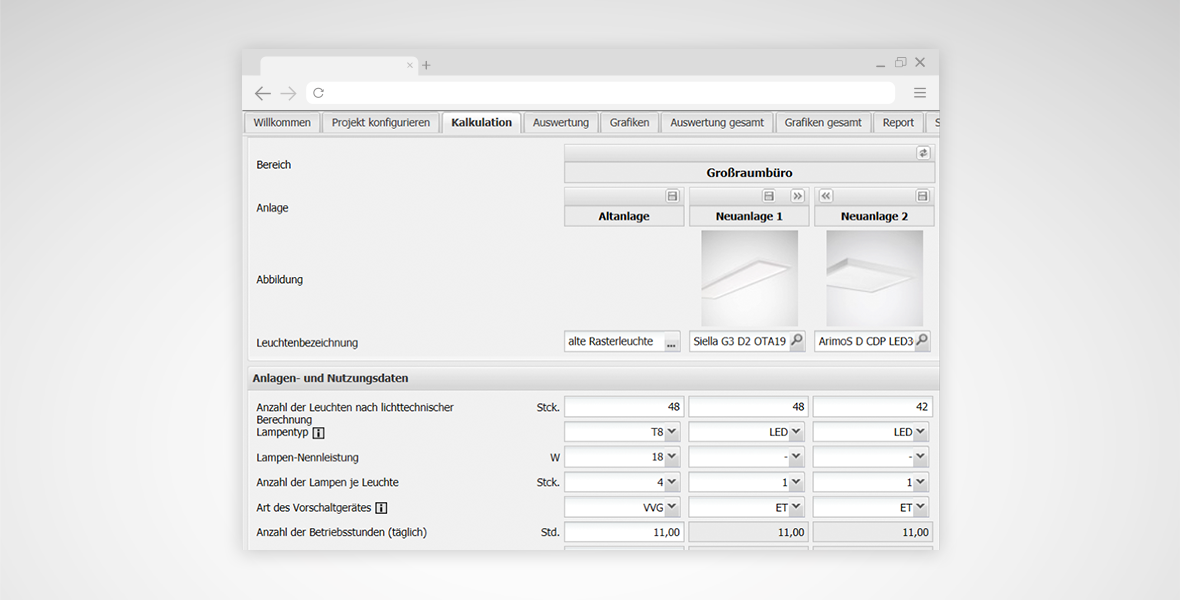The height and width of the screenshot is (600, 1180).
Task: Show info icon next to Lampentyp
Action: [318, 433]
